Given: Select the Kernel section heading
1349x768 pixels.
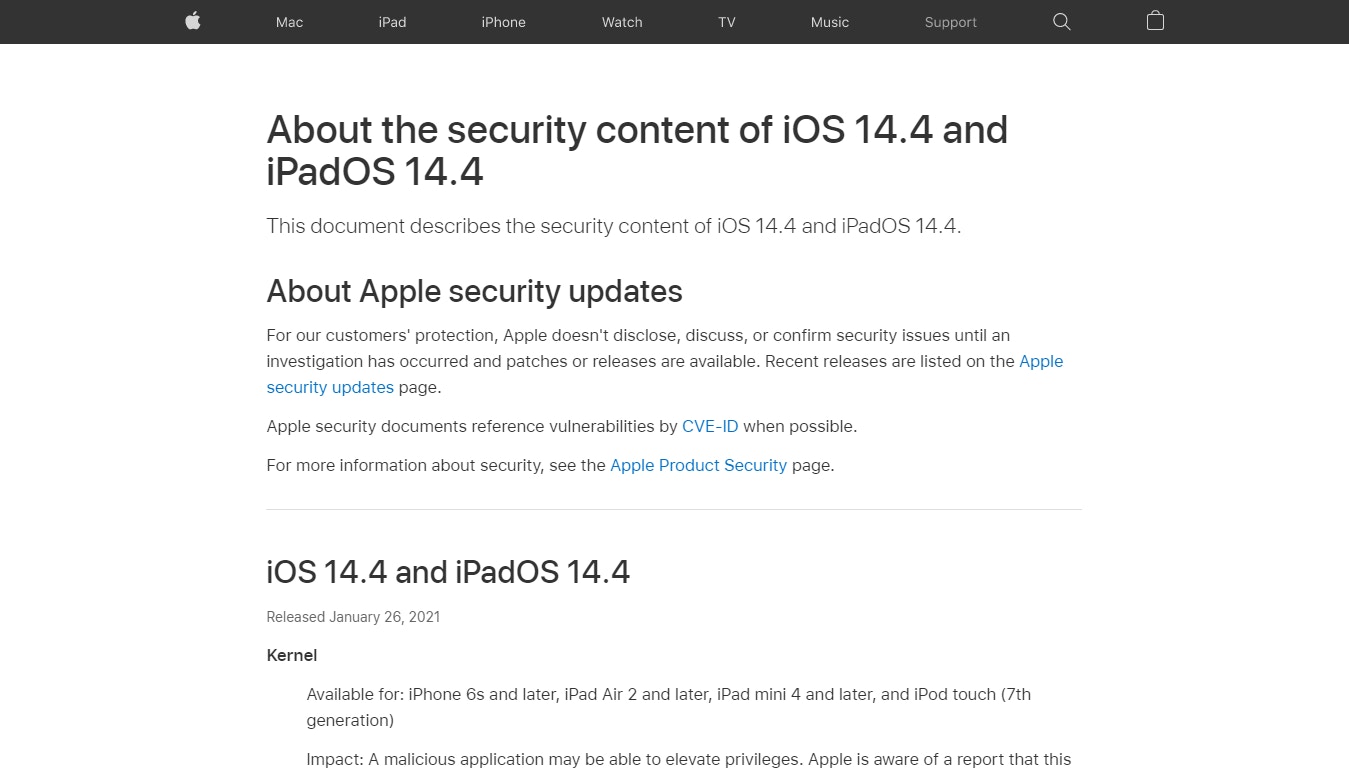Looking at the screenshot, I should (291, 655).
